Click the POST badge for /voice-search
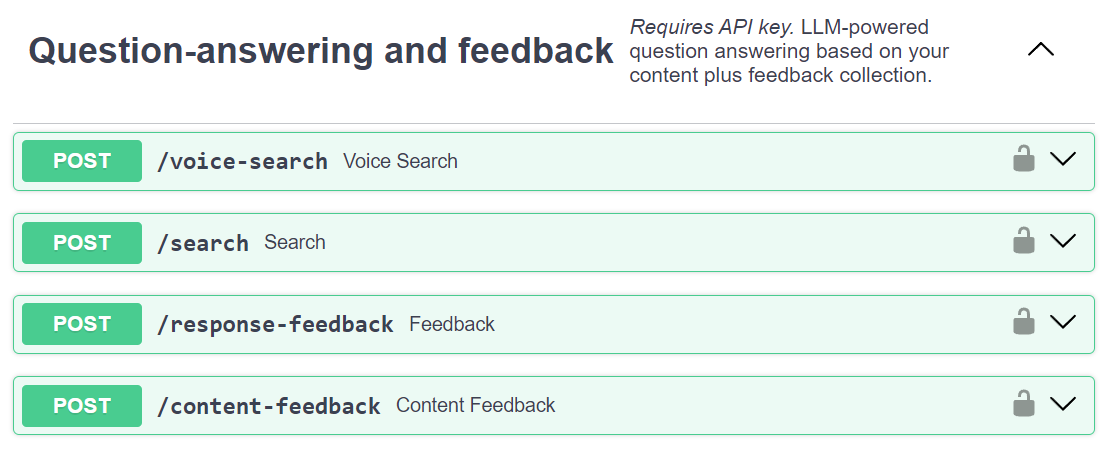This screenshot has width=1111, height=458. click(x=82, y=161)
